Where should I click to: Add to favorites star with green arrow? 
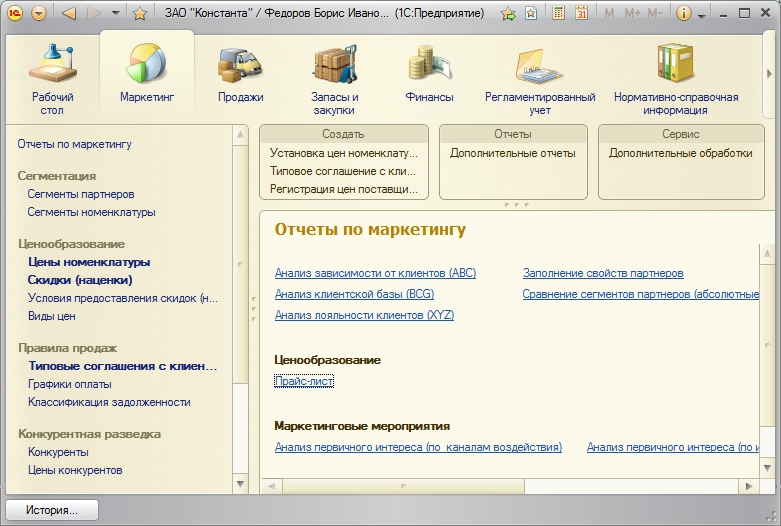click(509, 13)
